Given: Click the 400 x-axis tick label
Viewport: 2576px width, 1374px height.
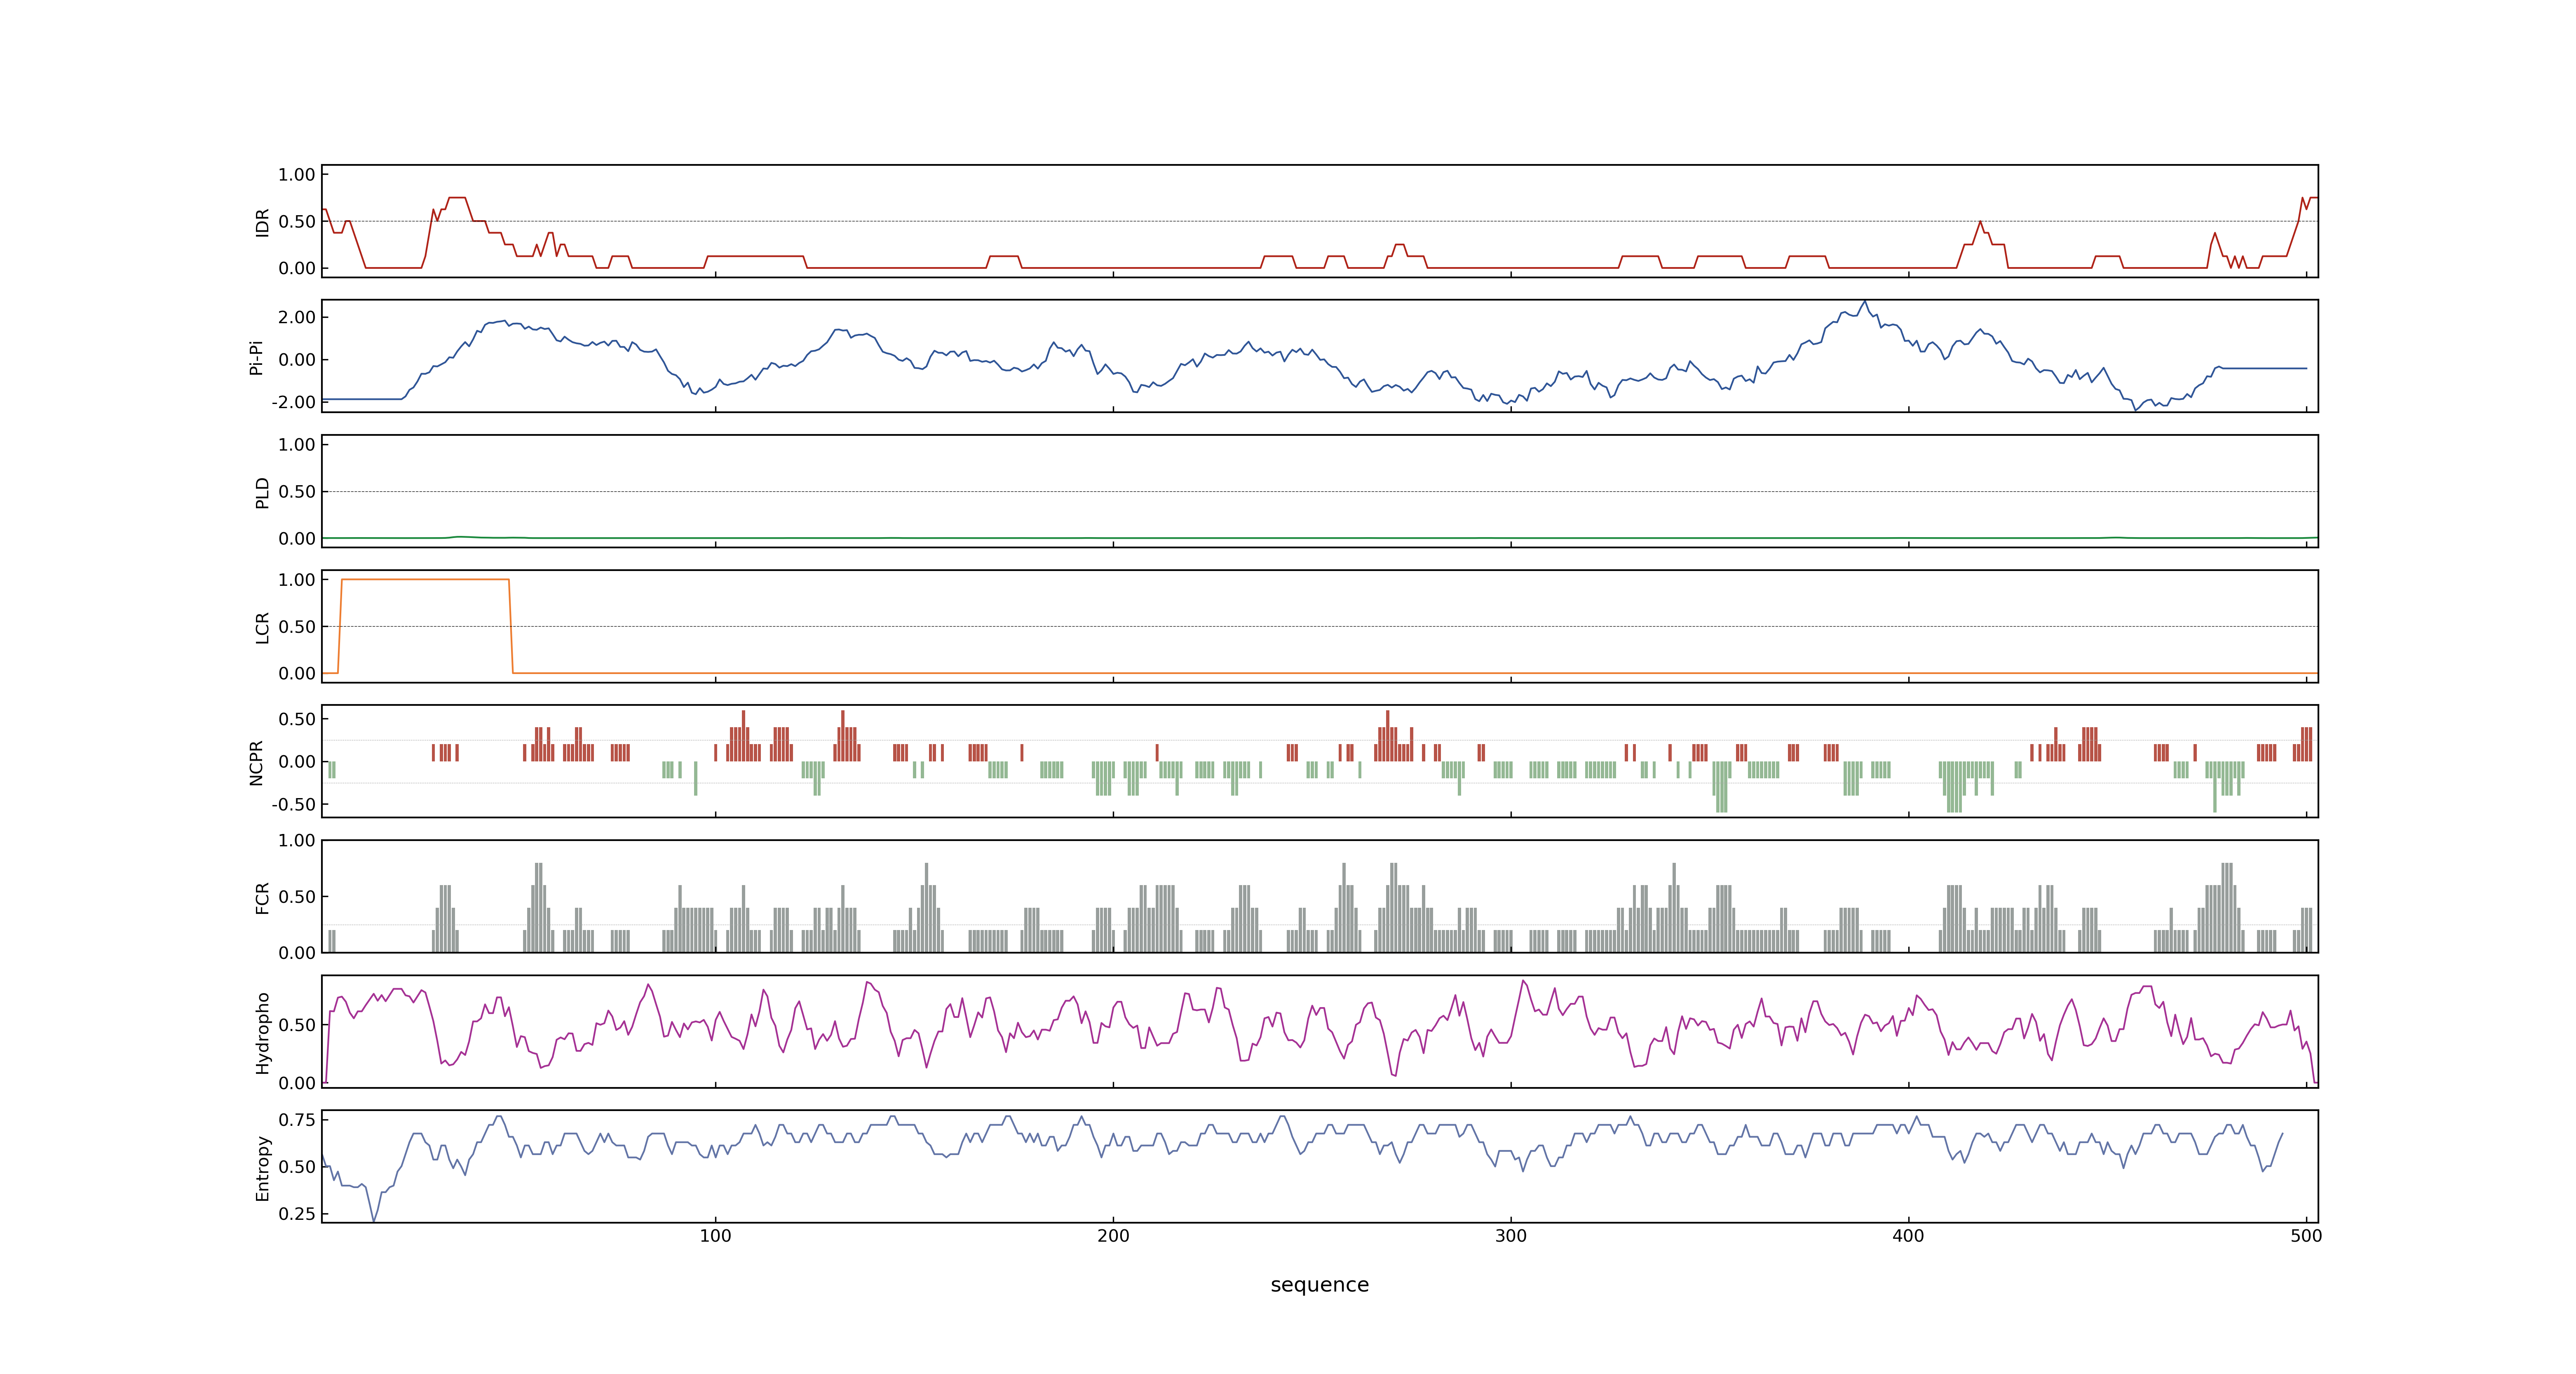Looking at the screenshot, I should (1908, 1236).
